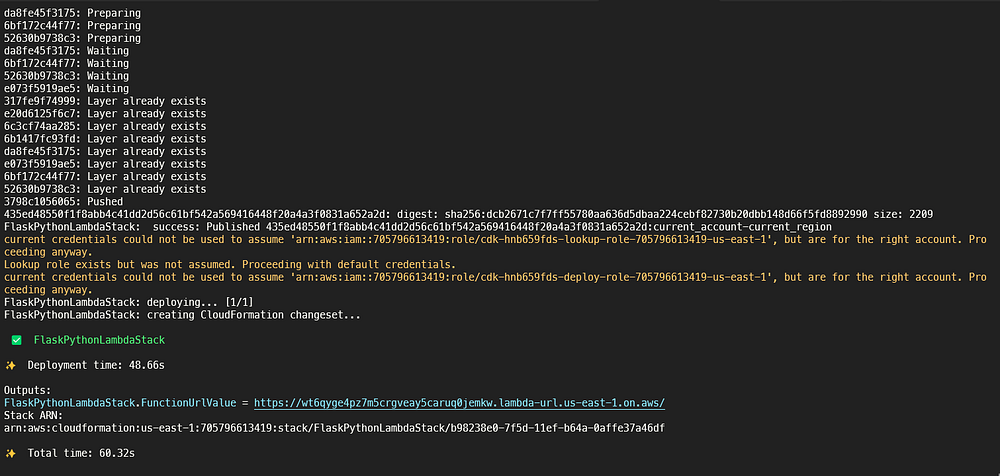Screen dimensions: 1000x476
Task: Click 'e073f5919ae5: Waiting' line
Action: click(x=66, y=88)
